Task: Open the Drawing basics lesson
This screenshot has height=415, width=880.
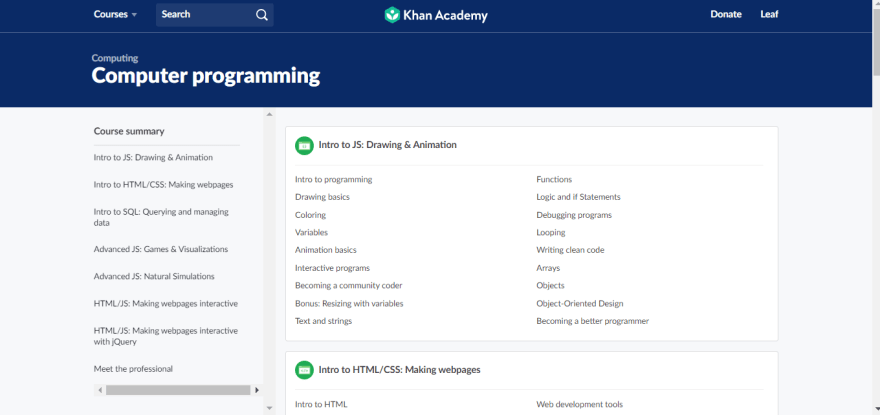Action: pyautogui.click(x=322, y=197)
